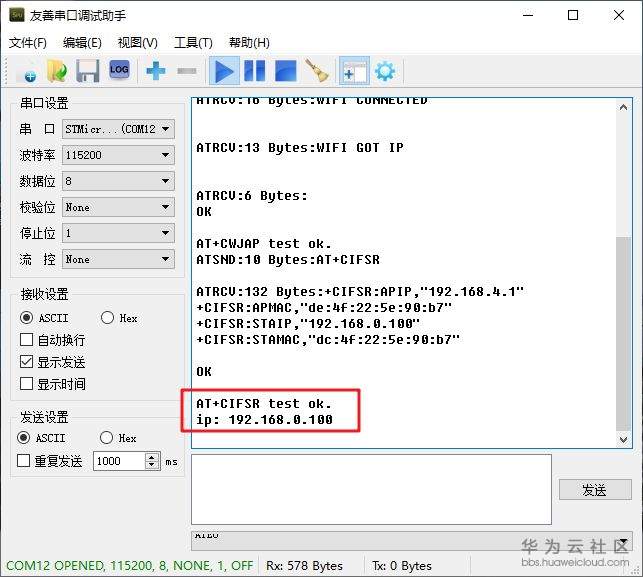Click the 'ATRCV:13 Bytes:WIFI GOT IP' line
643x577 pixels.
coord(300,148)
